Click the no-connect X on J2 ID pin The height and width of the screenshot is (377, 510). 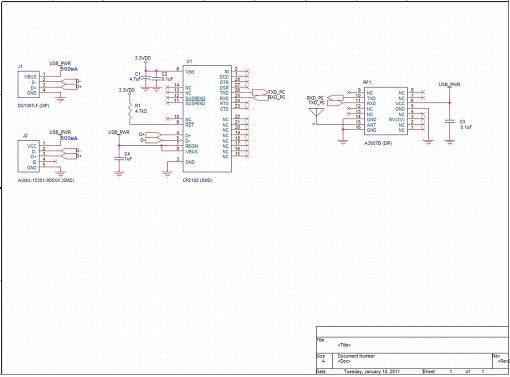(x=56, y=161)
